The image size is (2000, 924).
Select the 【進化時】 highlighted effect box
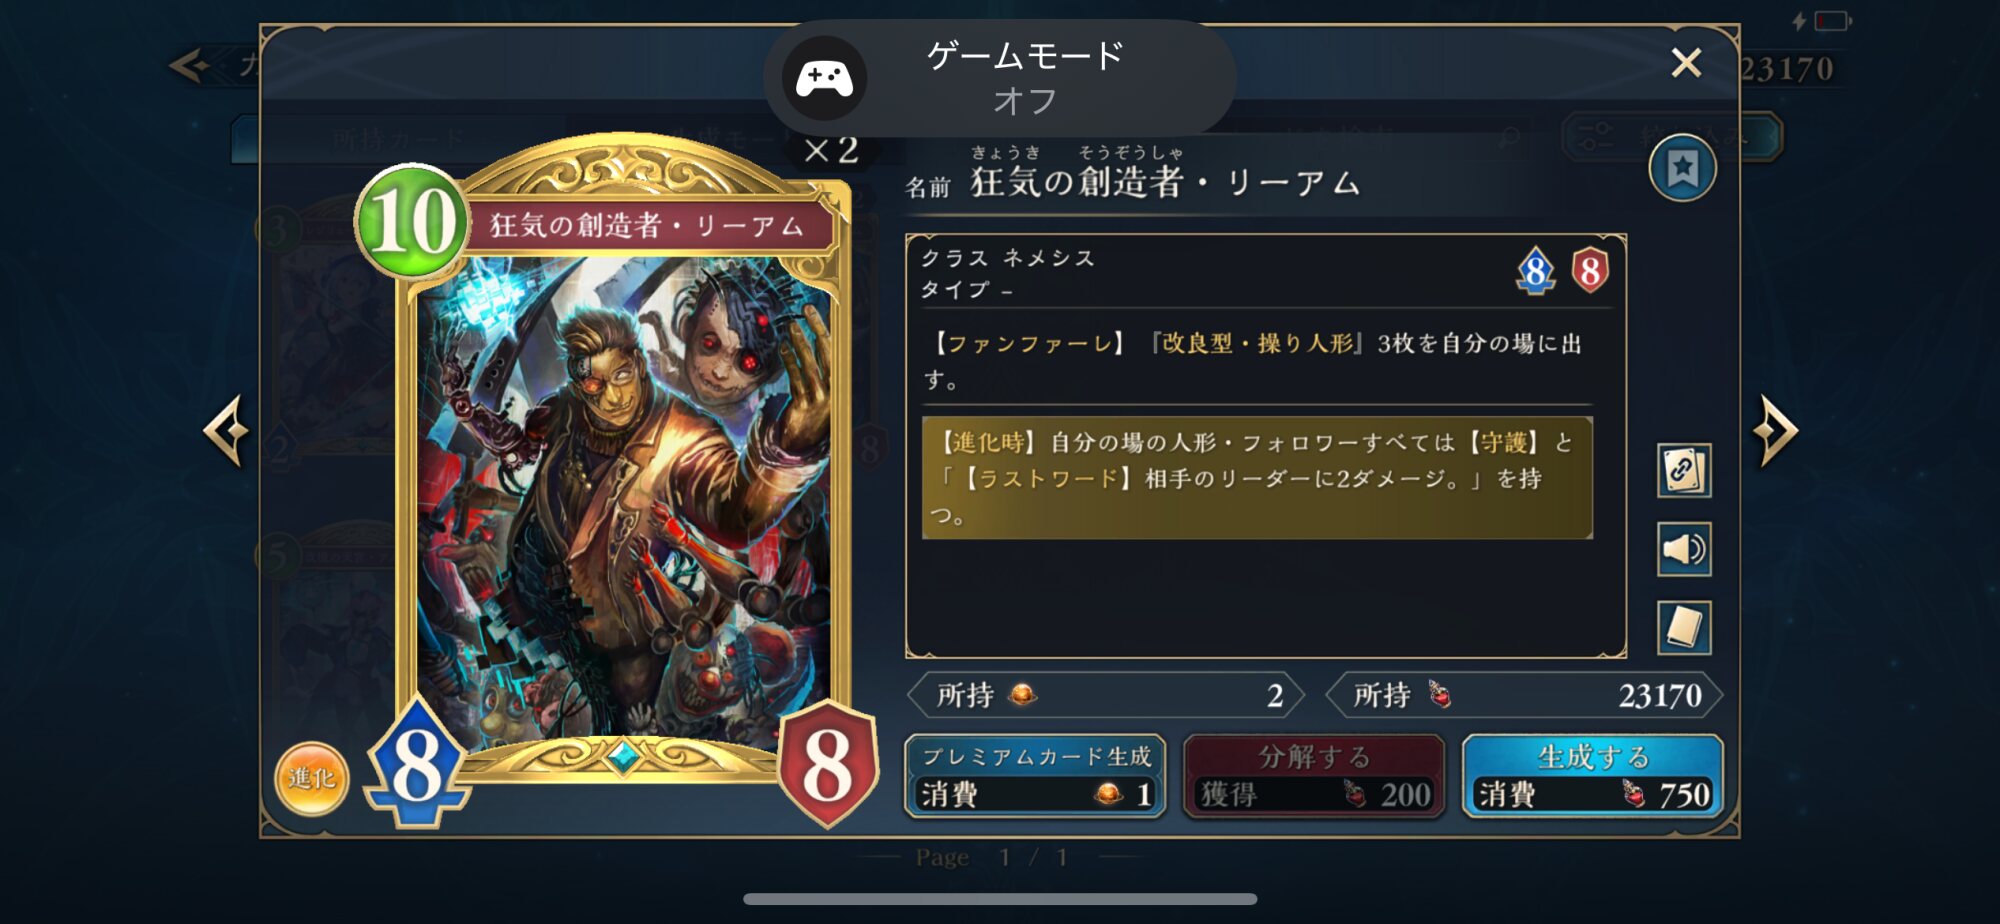[1257, 478]
